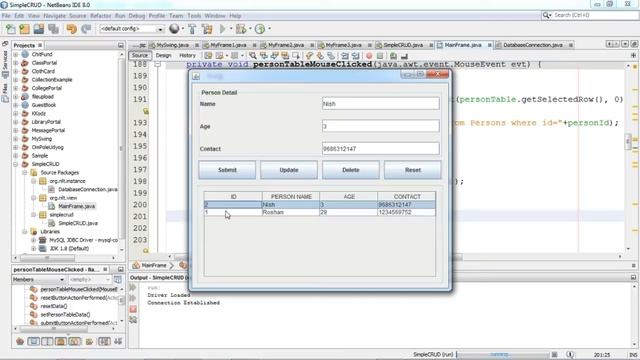Click the Open Project toolbar icon

pyautogui.click(x=39, y=29)
